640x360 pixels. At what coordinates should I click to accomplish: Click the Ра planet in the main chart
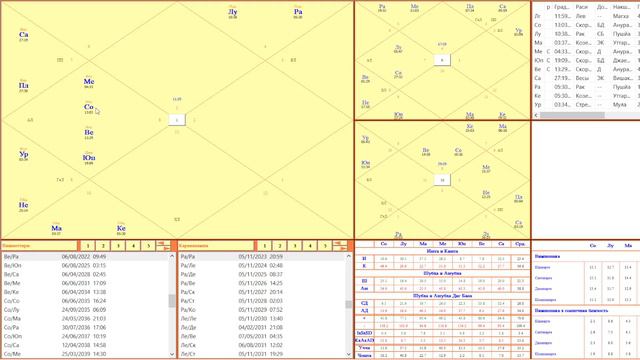click(x=298, y=12)
